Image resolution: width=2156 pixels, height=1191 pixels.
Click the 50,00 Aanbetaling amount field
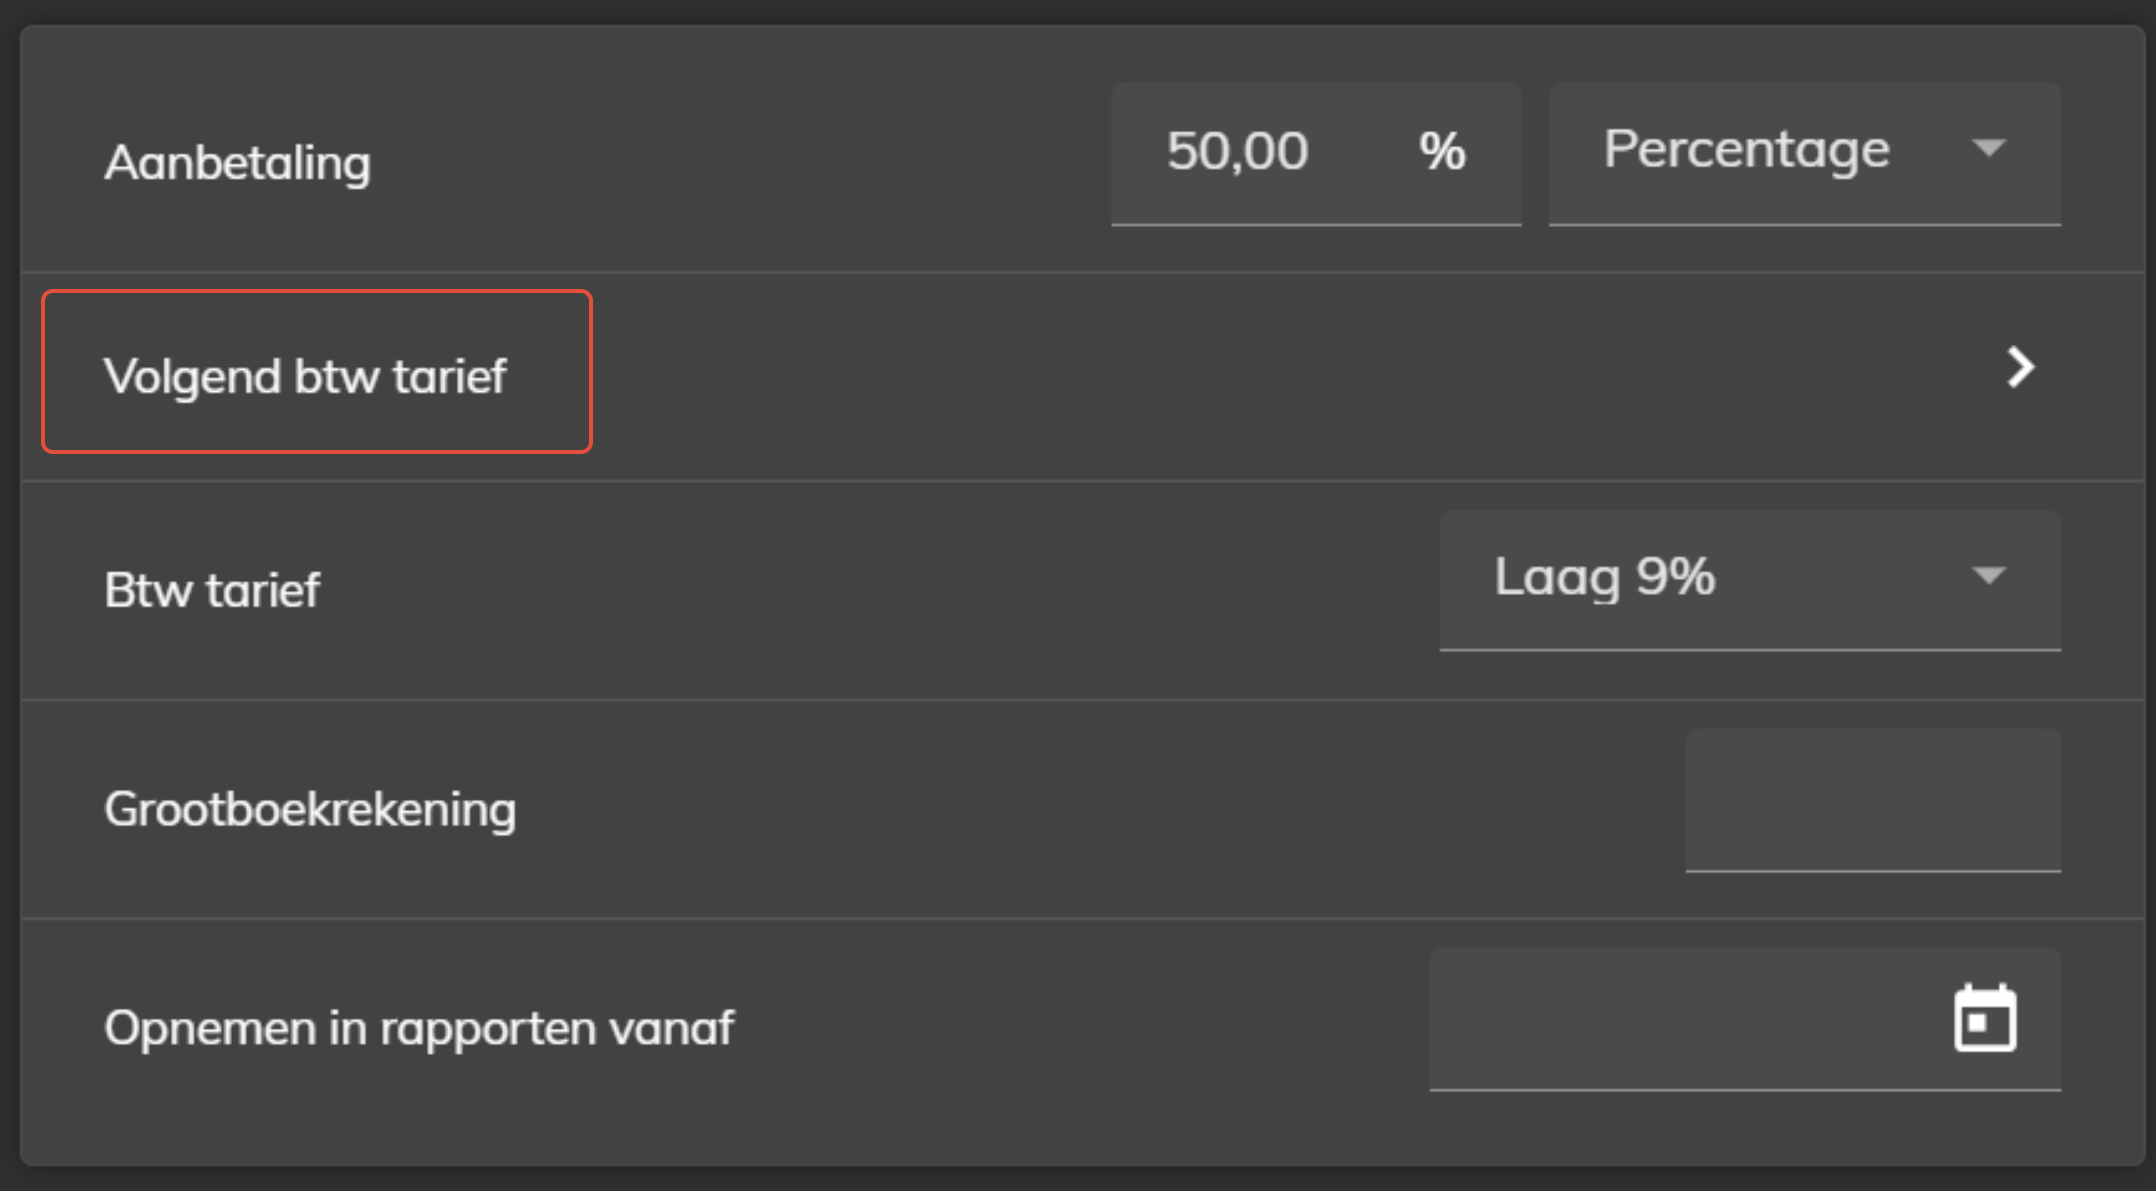(x=1316, y=154)
